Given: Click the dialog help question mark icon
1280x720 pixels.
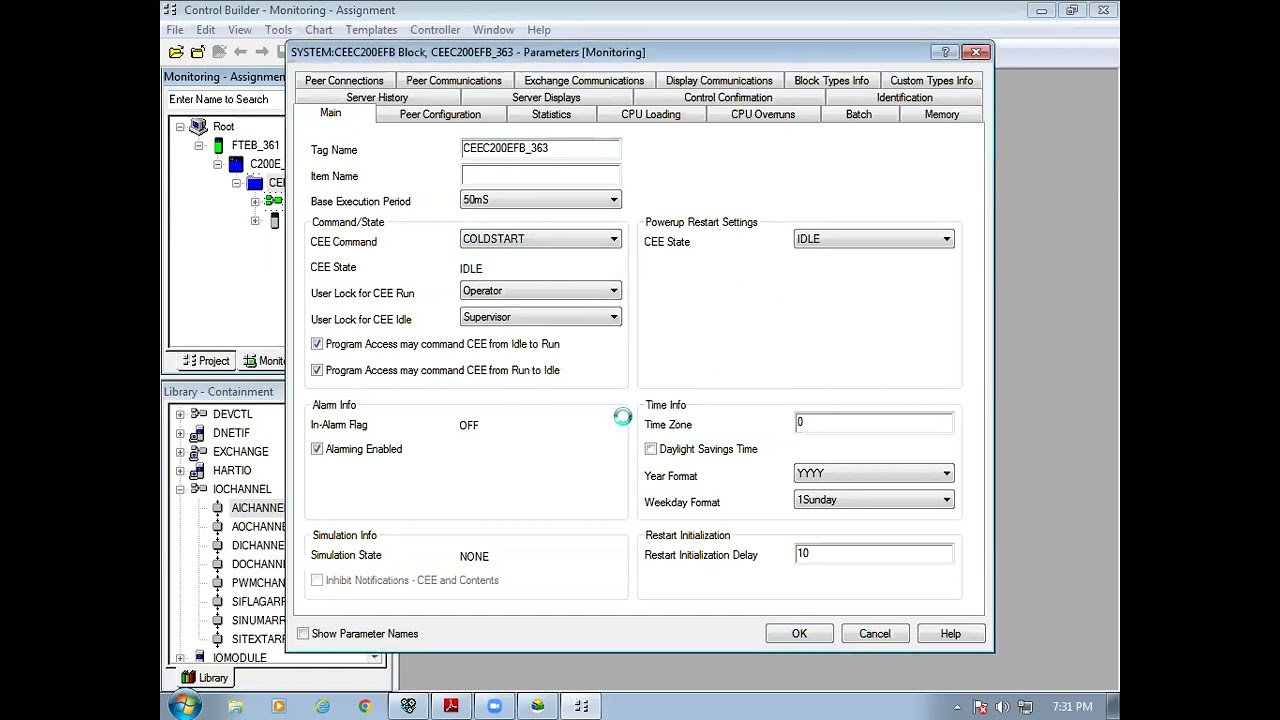Looking at the screenshot, I should [944, 52].
